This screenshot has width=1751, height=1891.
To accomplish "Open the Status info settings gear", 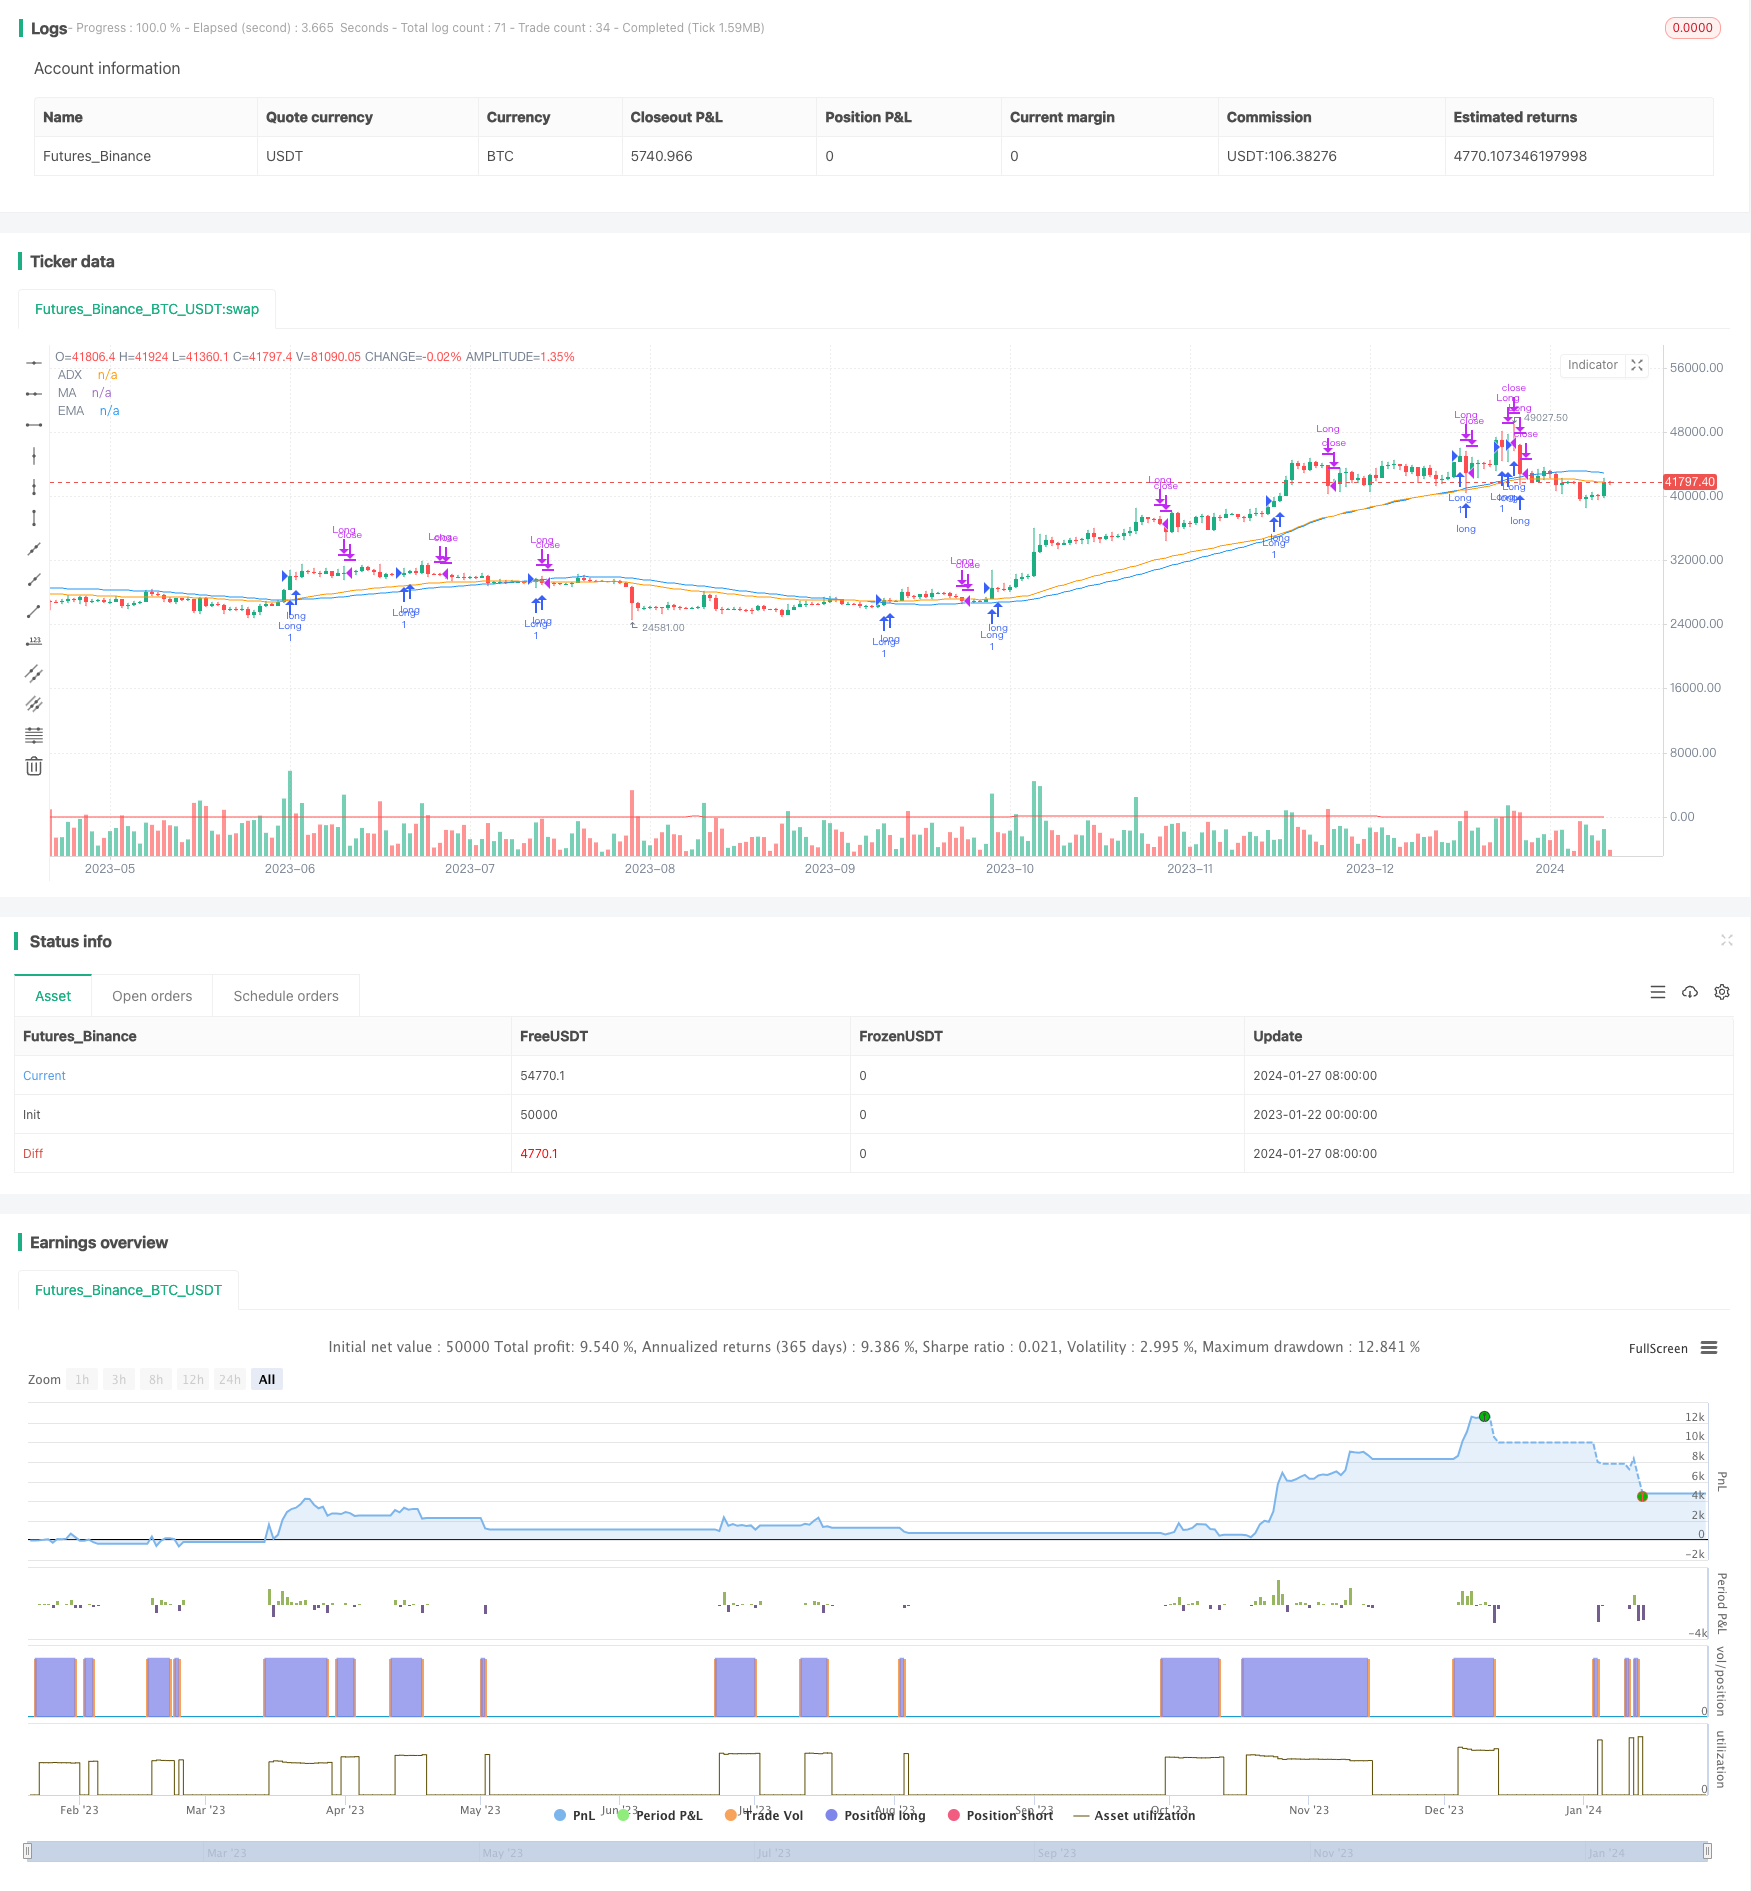I will click(1722, 992).
